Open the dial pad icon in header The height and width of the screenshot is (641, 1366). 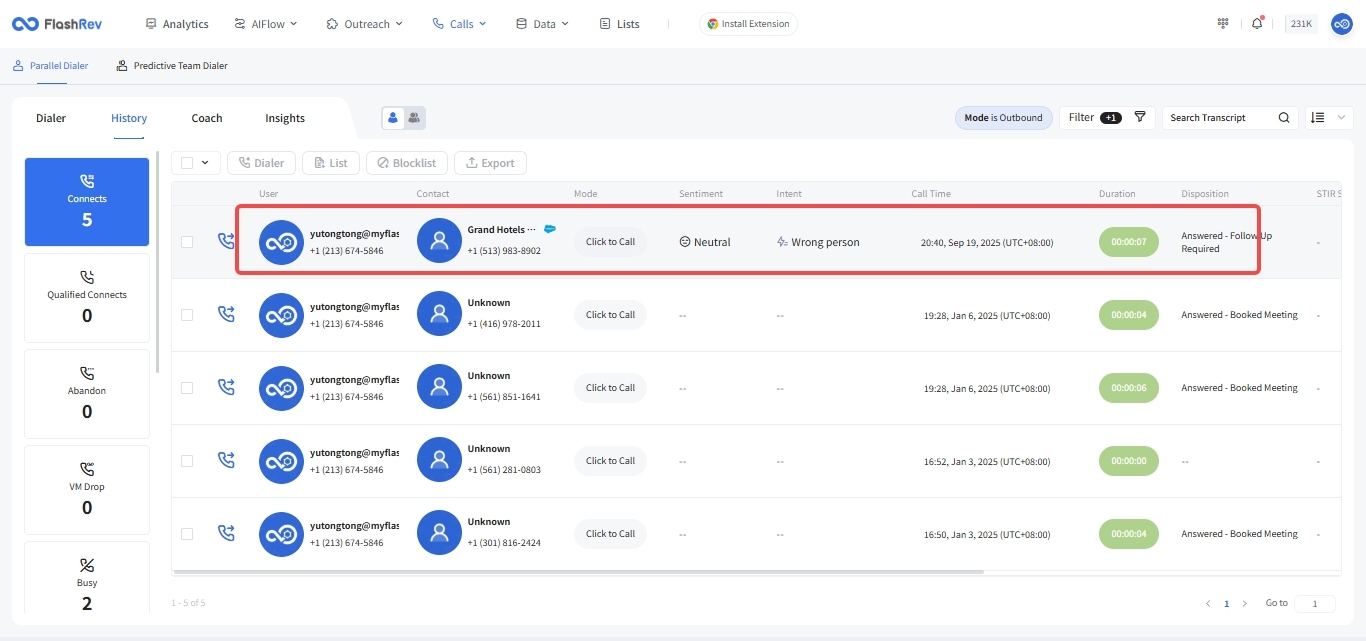pyautogui.click(x=1223, y=24)
